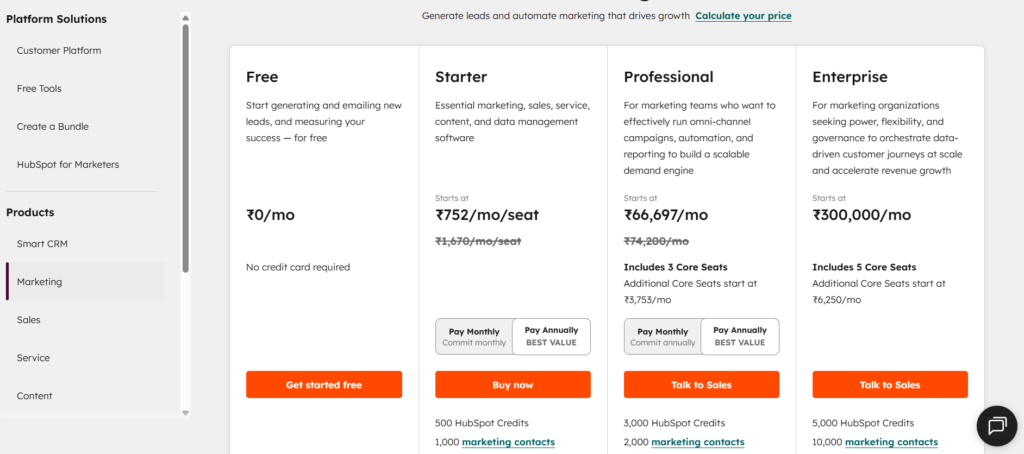
Task: Click Includes 5 Core Seats text
Action: (x=864, y=267)
